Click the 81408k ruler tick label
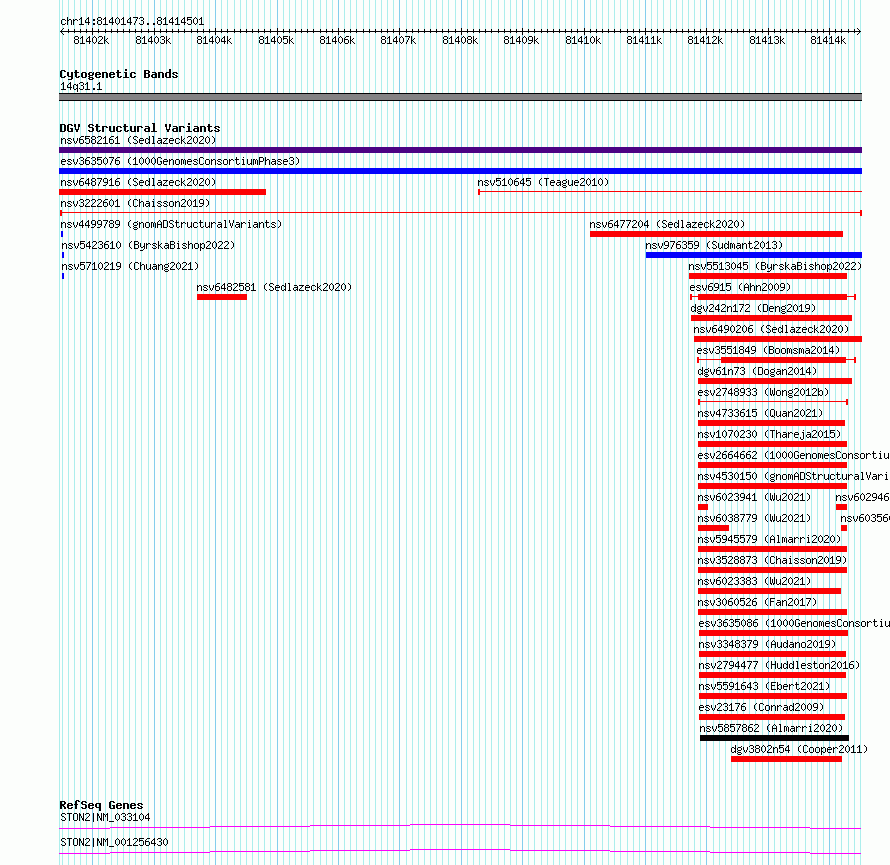 click(460, 40)
